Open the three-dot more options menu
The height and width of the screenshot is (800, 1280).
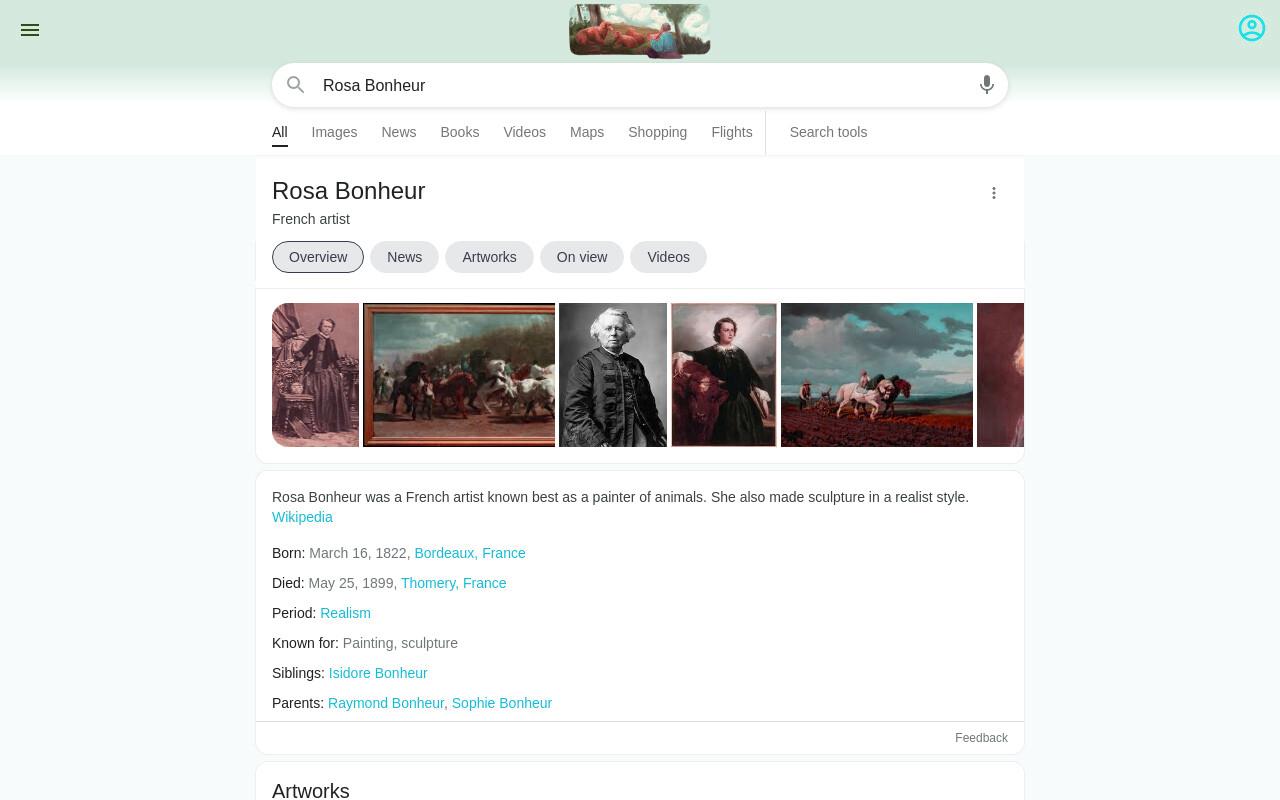(994, 193)
